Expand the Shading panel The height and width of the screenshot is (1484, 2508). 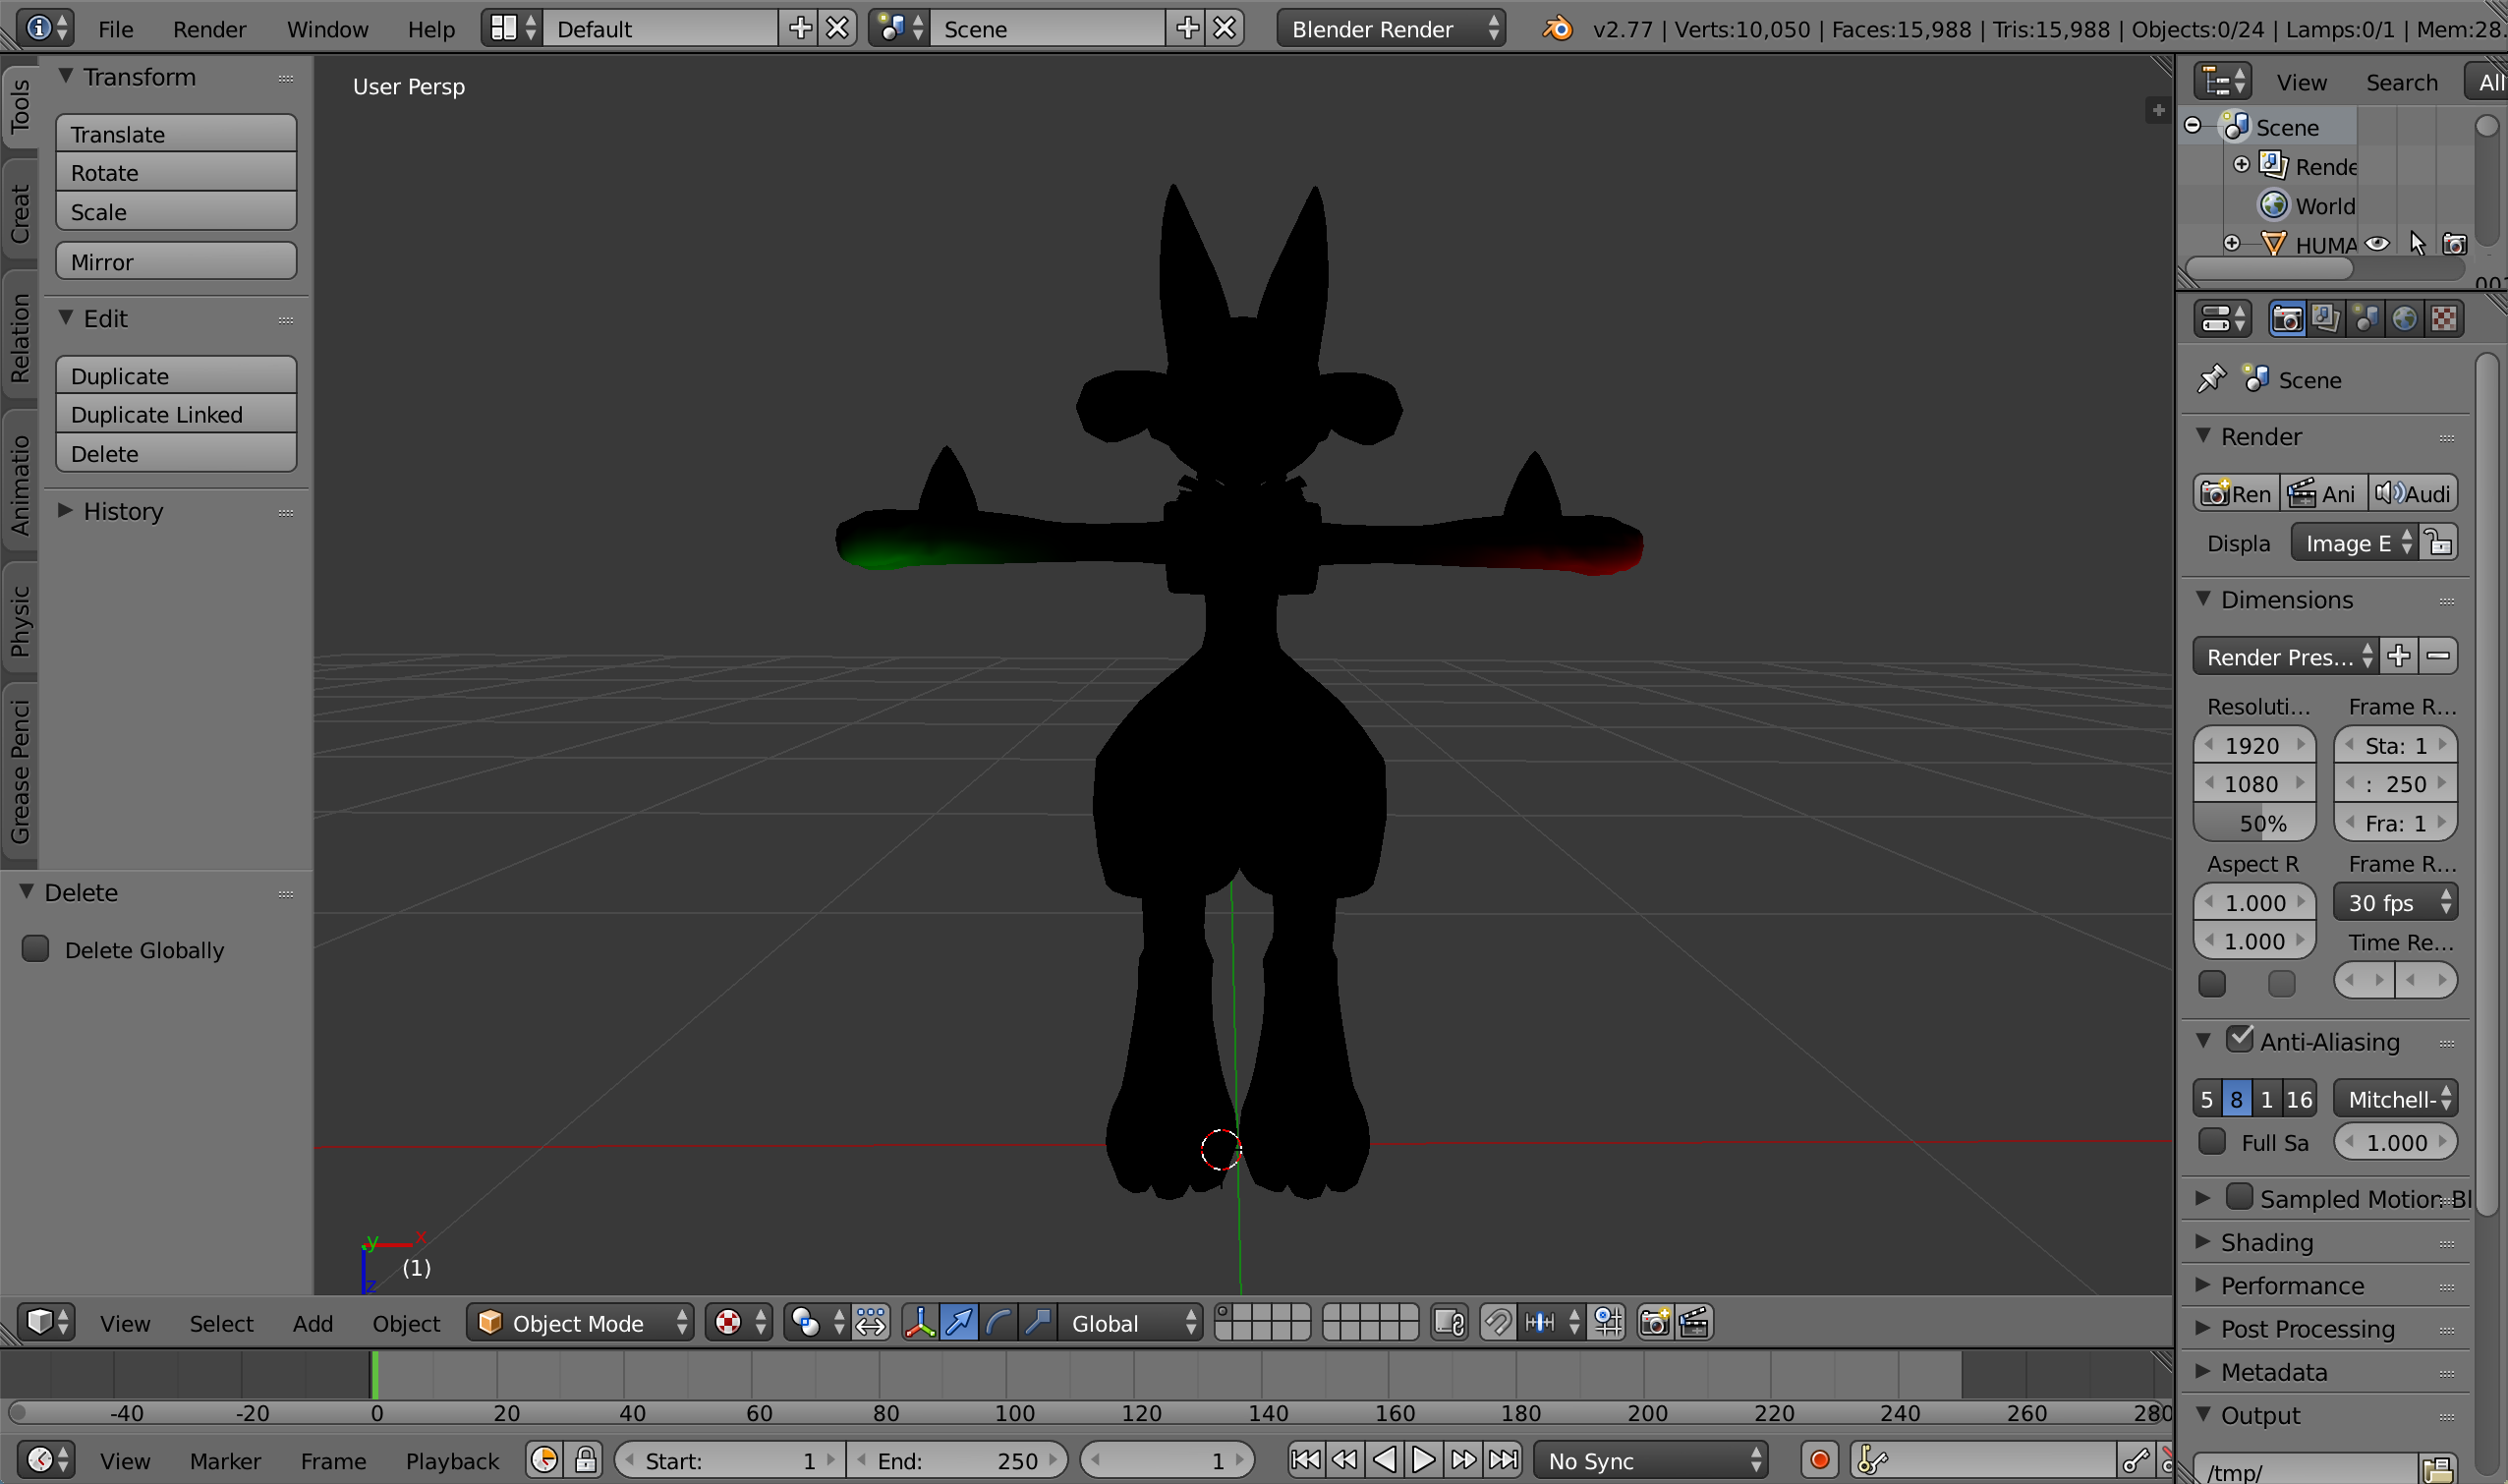(x=2203, y=1241)
